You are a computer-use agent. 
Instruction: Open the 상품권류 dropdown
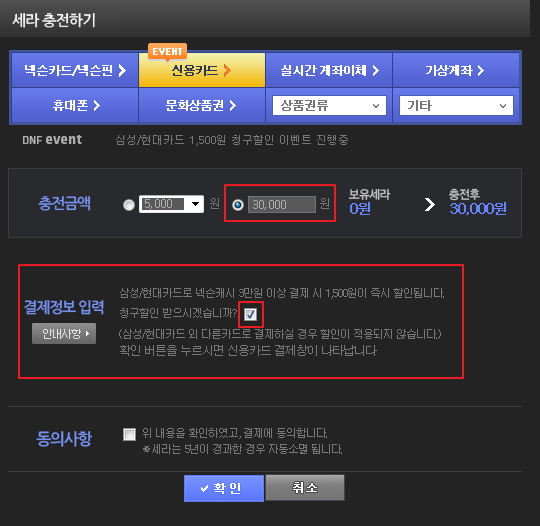pyautogui.click(x=329, y=105)
